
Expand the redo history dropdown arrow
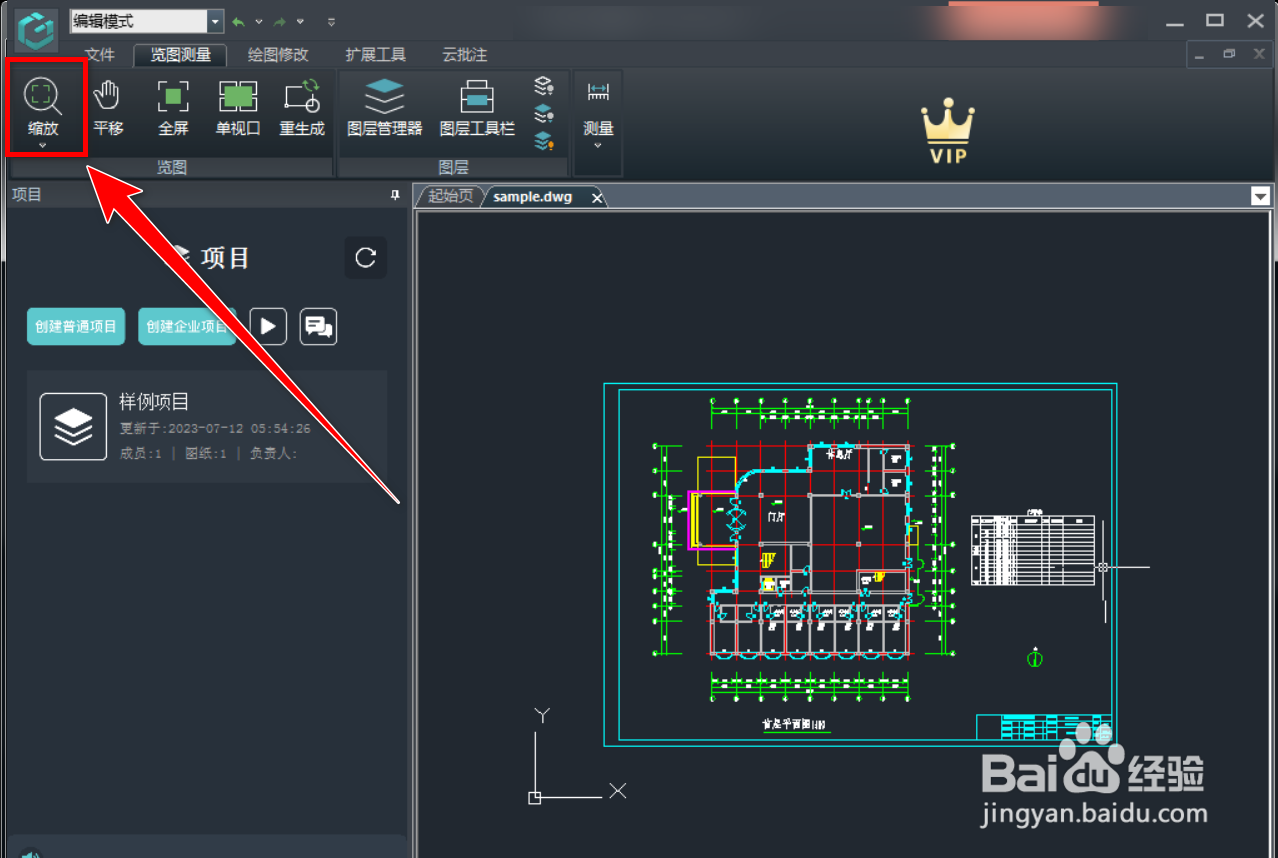click(300, 21)
